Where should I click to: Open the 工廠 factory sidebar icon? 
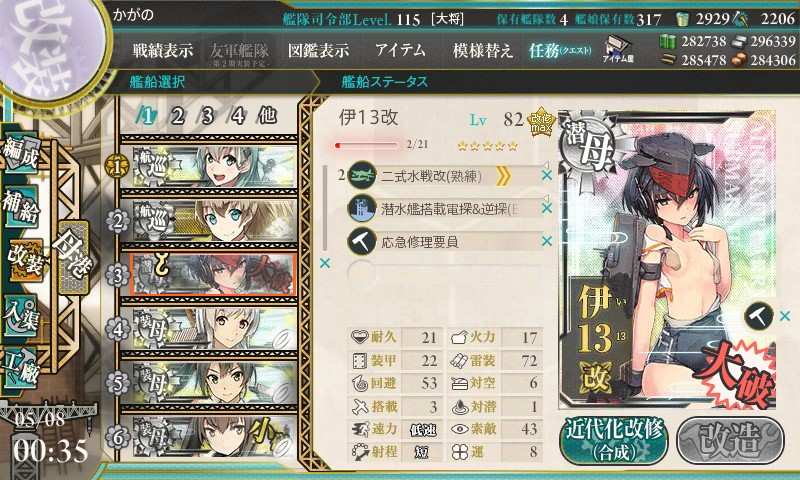(x=21, y=368)
